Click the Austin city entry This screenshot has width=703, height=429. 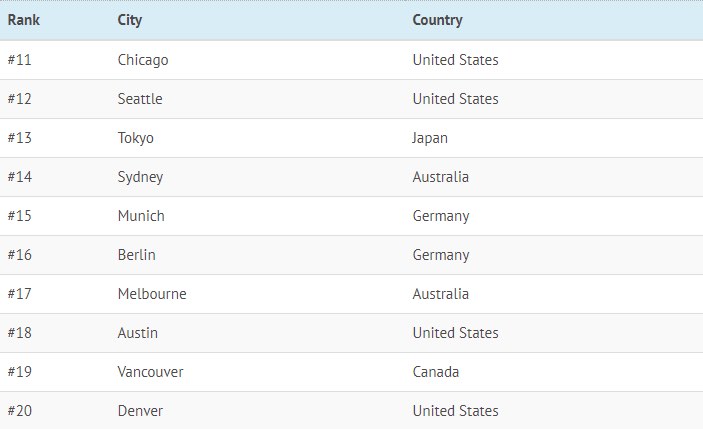coord(138,333)
